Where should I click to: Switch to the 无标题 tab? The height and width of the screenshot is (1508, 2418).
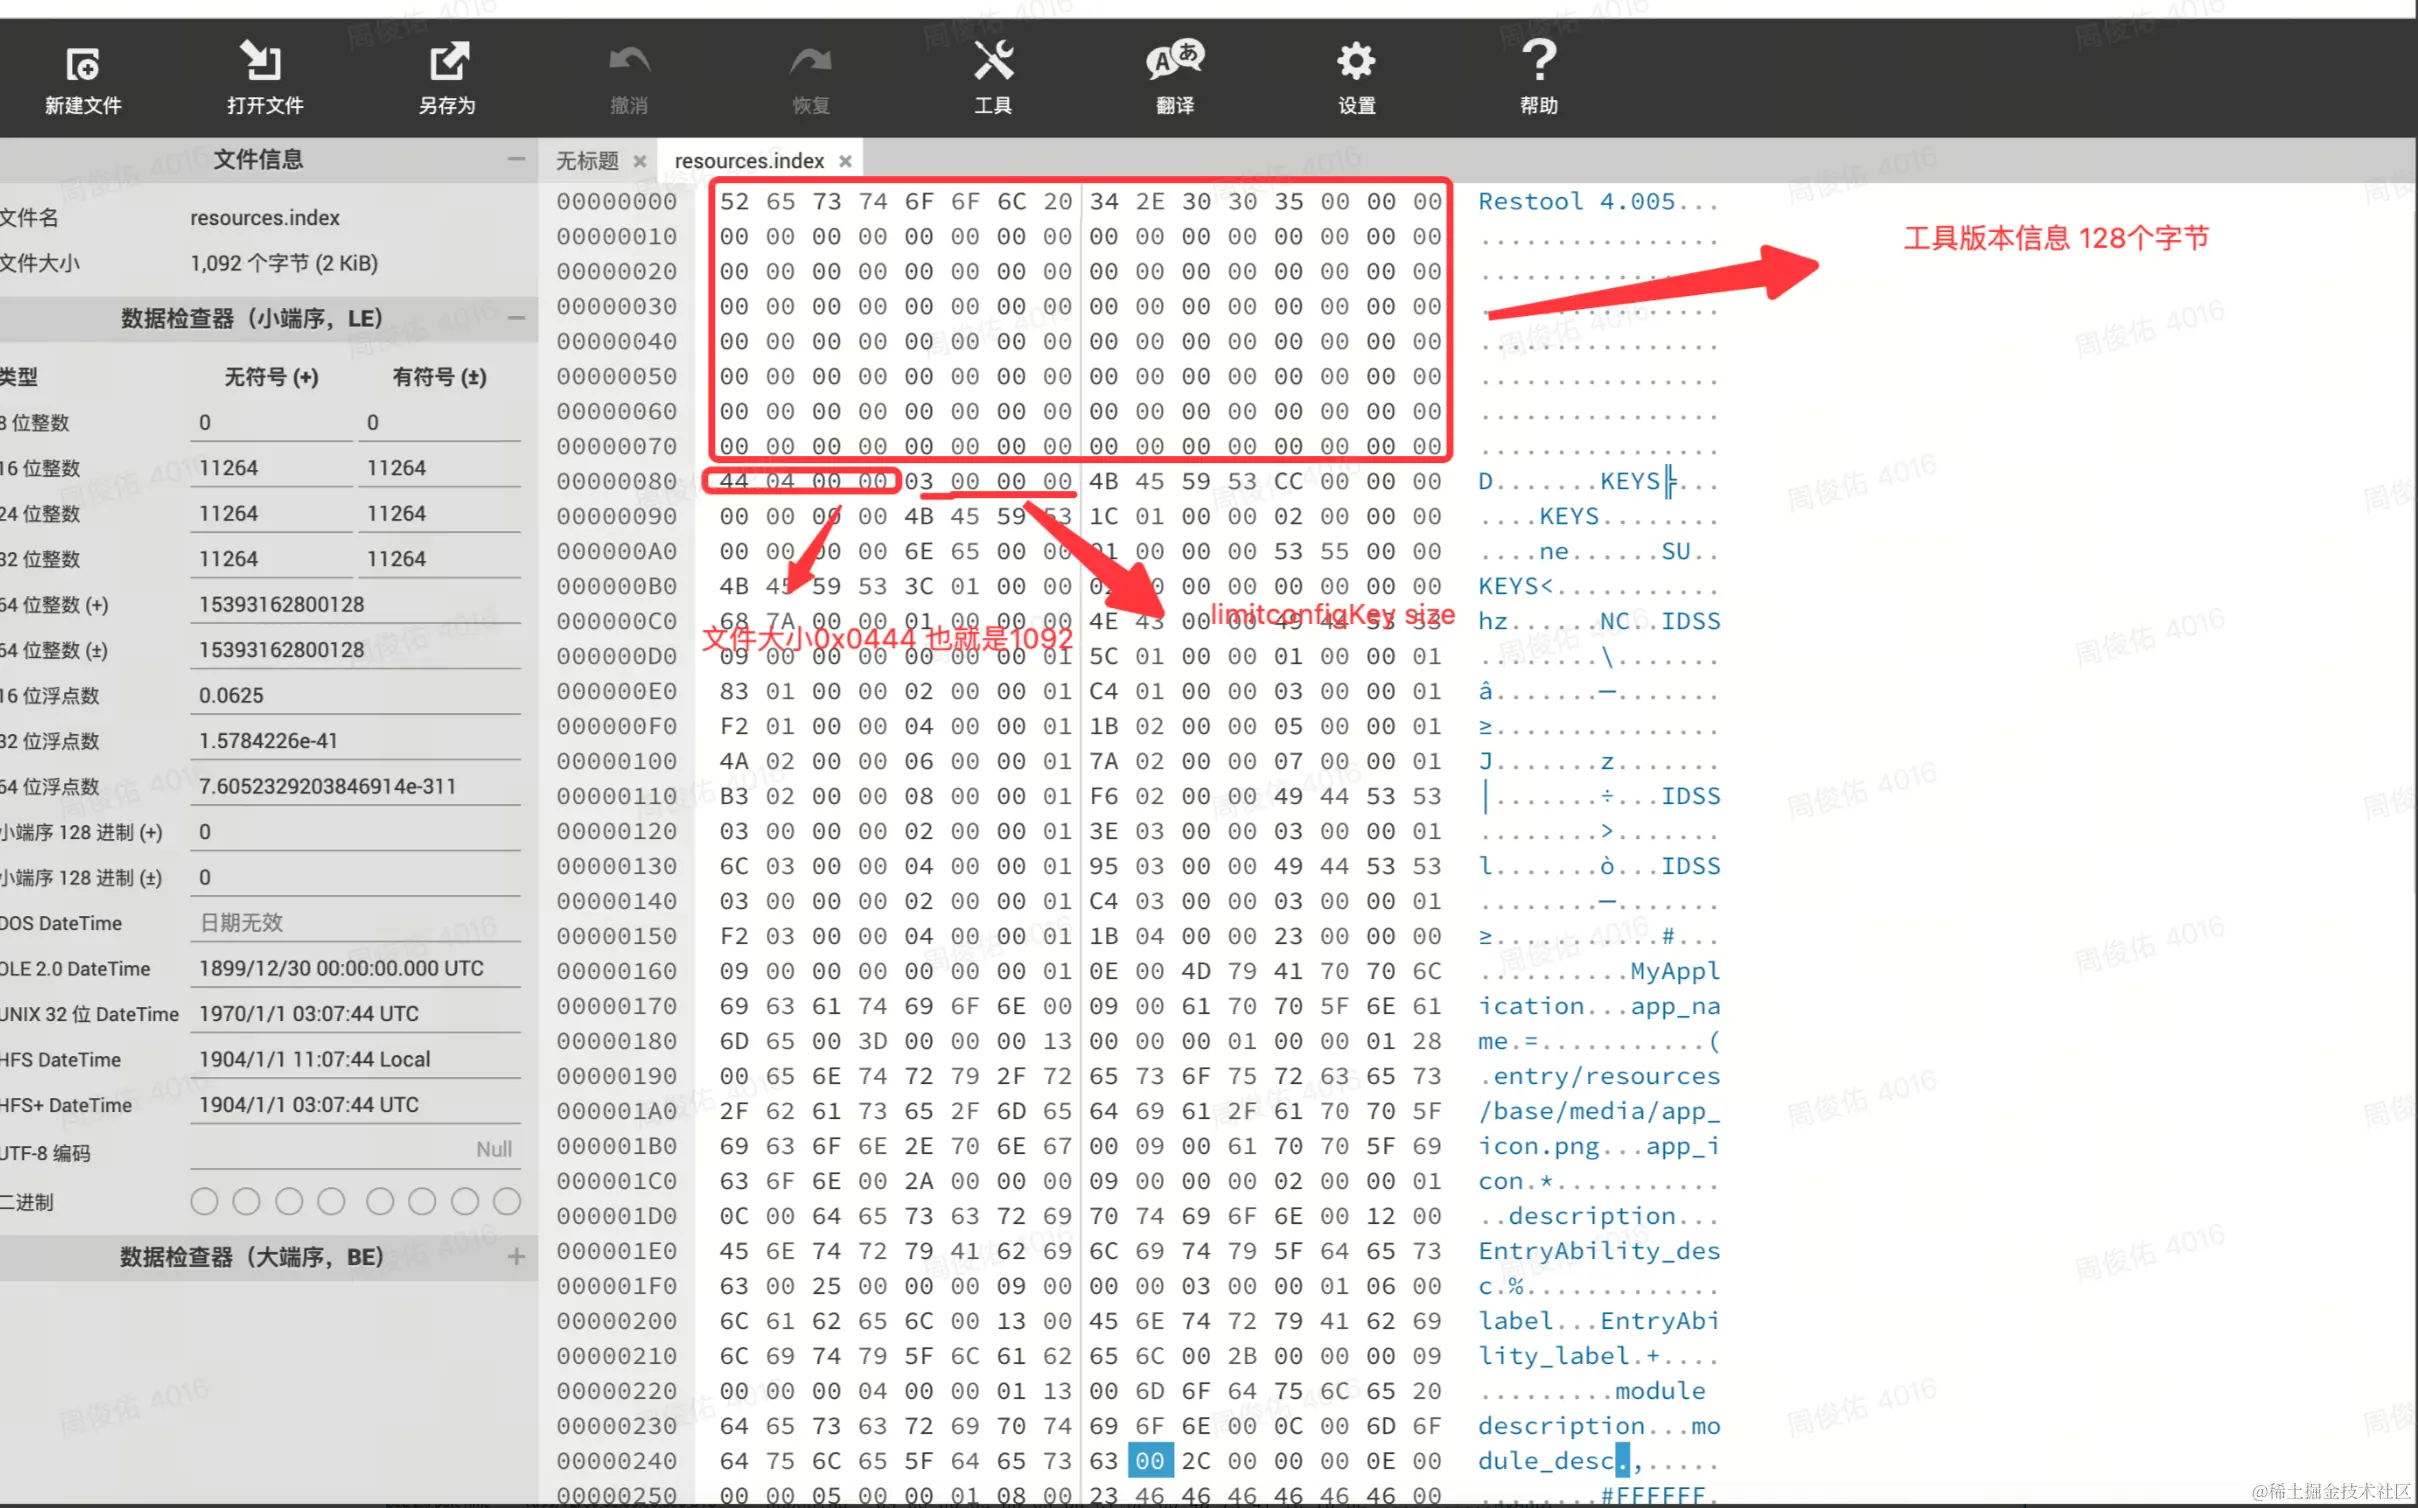pyautogui.click(x=587, y=161)
